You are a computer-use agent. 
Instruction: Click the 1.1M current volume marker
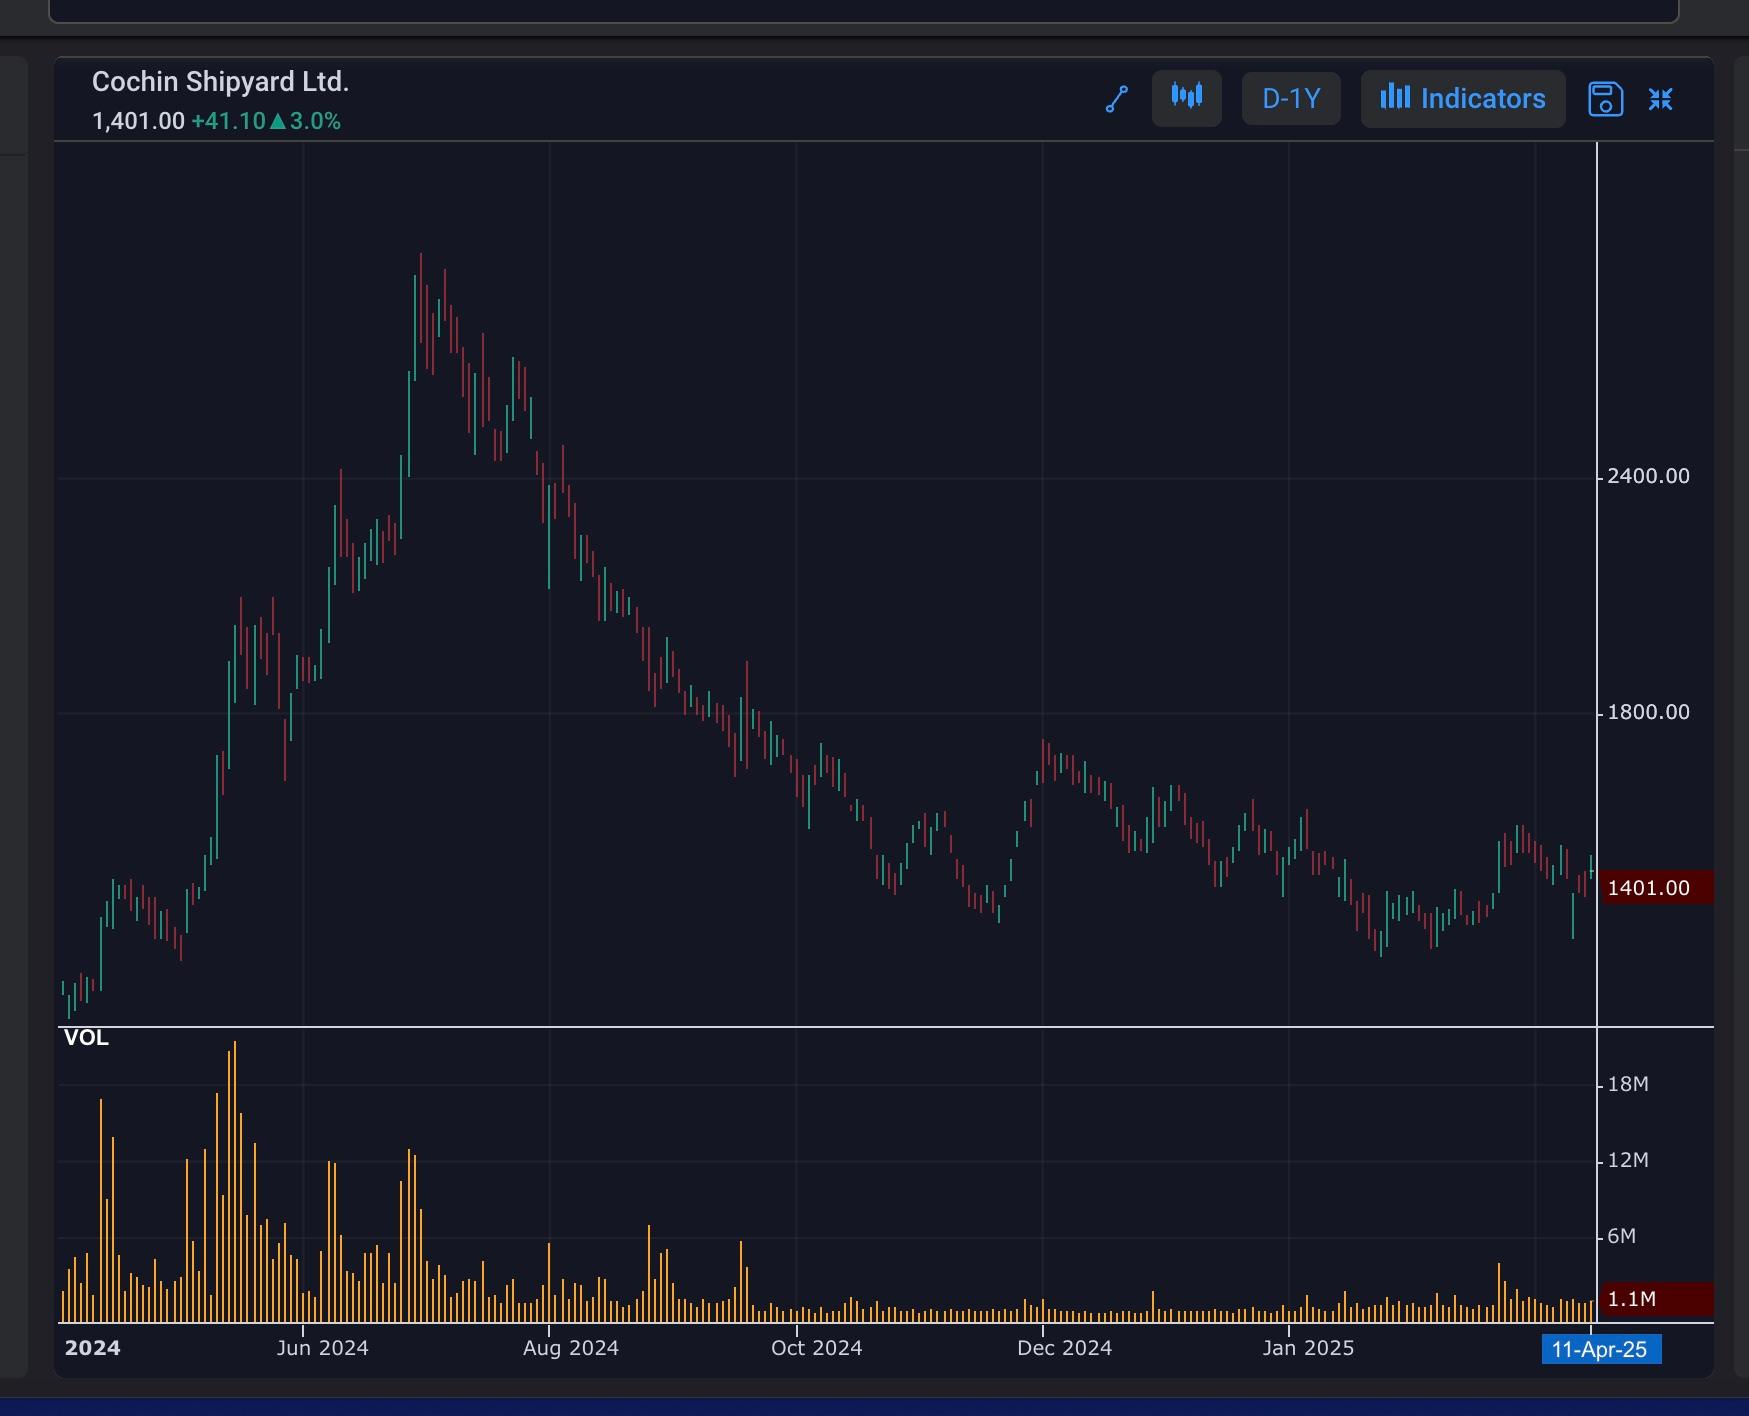(x=1657, y=1299)
